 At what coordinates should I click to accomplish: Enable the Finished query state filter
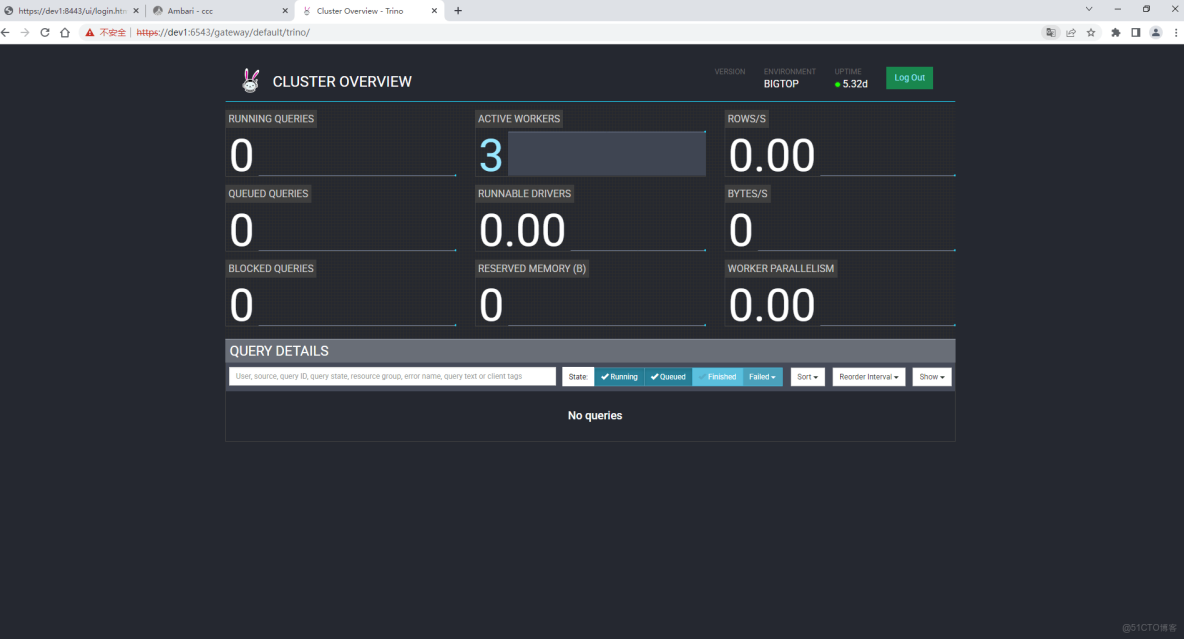(718, 376)
